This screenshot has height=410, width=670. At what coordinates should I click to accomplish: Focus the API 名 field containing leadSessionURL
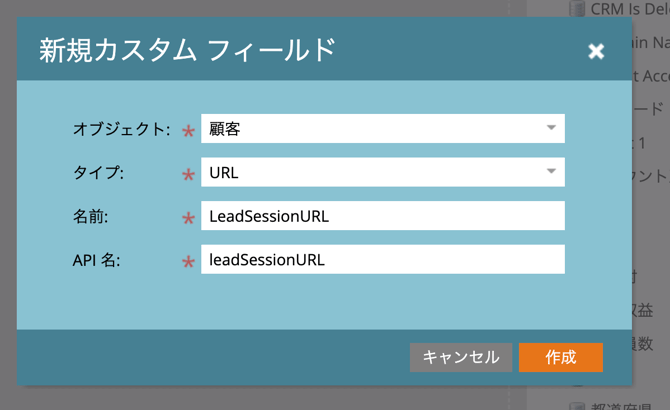pos(382,260)
